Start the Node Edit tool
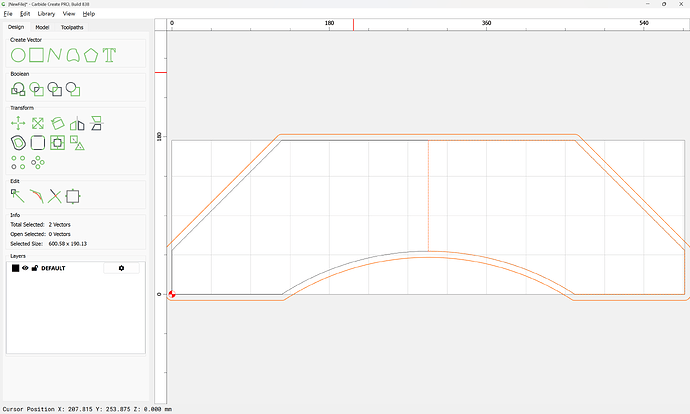This screenshot has height=414, width=690. tap(18, 196)
